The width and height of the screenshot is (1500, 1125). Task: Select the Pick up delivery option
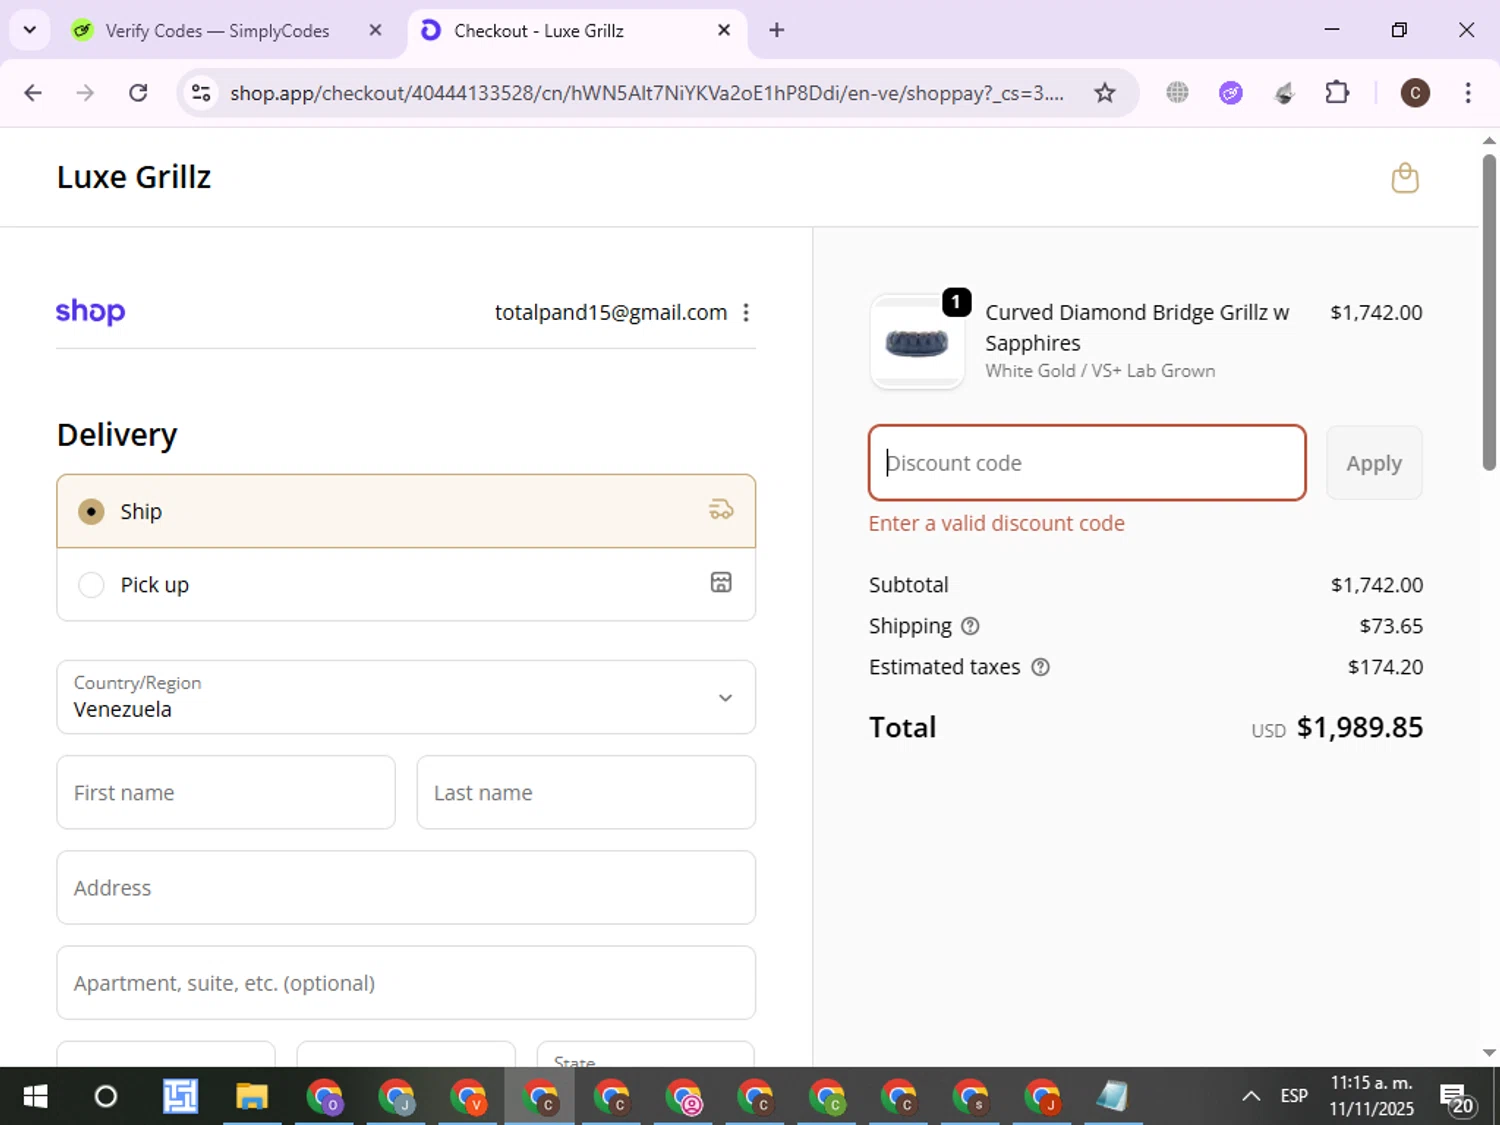pos(406,584)
